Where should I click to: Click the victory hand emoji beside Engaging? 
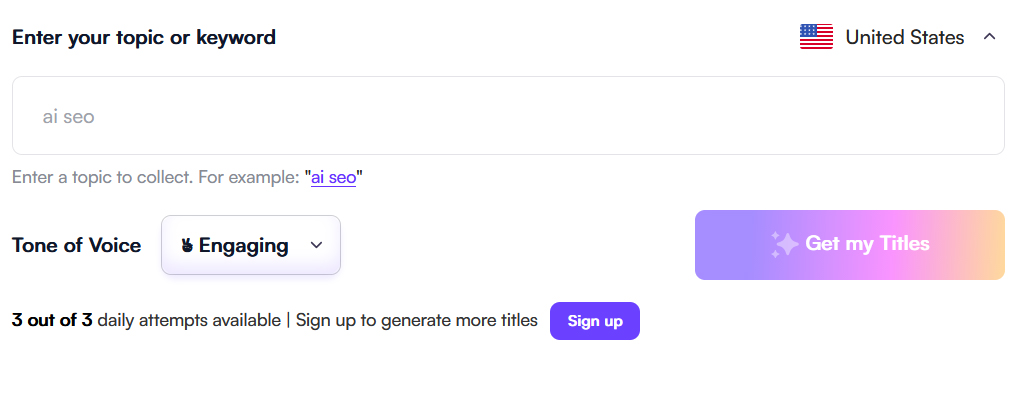click(x=187, y=245)
